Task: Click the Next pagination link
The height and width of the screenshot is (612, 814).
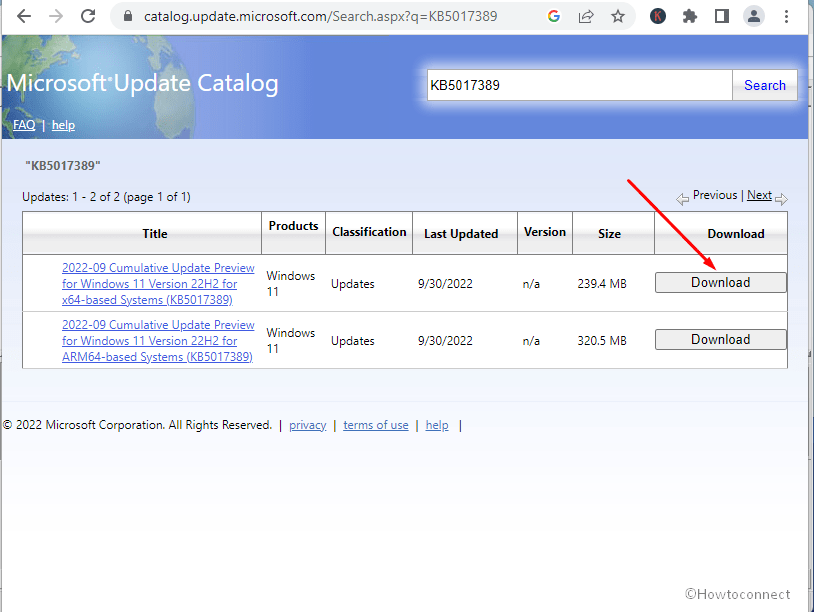Action: [x=759, y=195]
